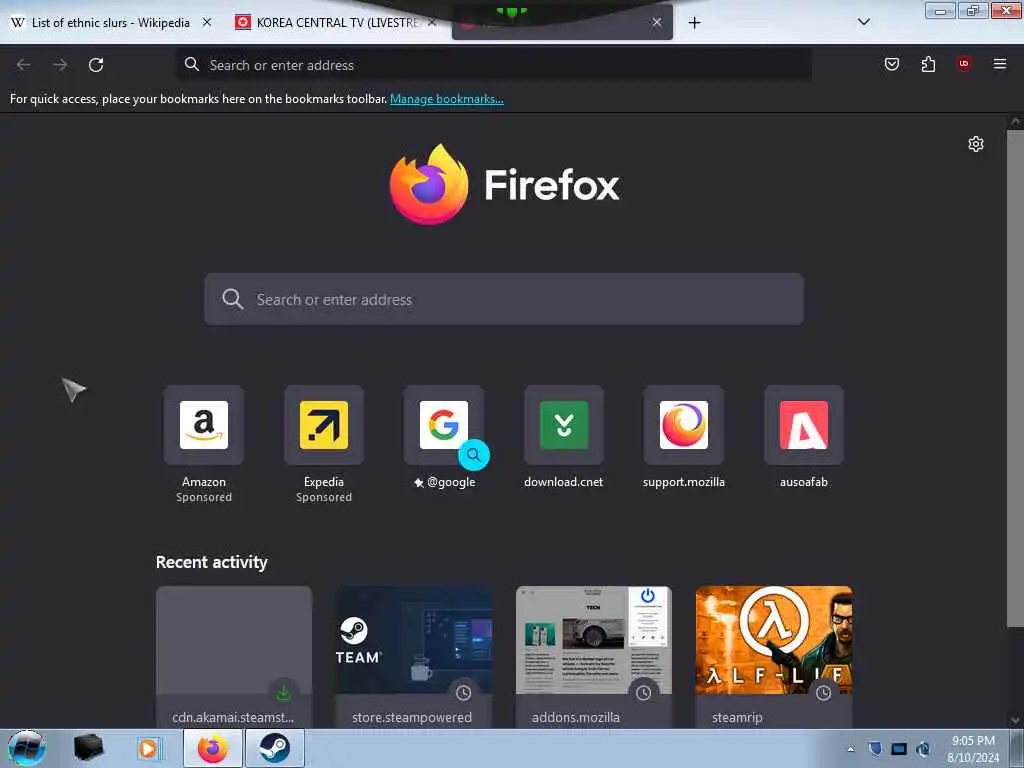Close the Wikipedia tab
Screen dimensions: 1024x768
[207, 22]
